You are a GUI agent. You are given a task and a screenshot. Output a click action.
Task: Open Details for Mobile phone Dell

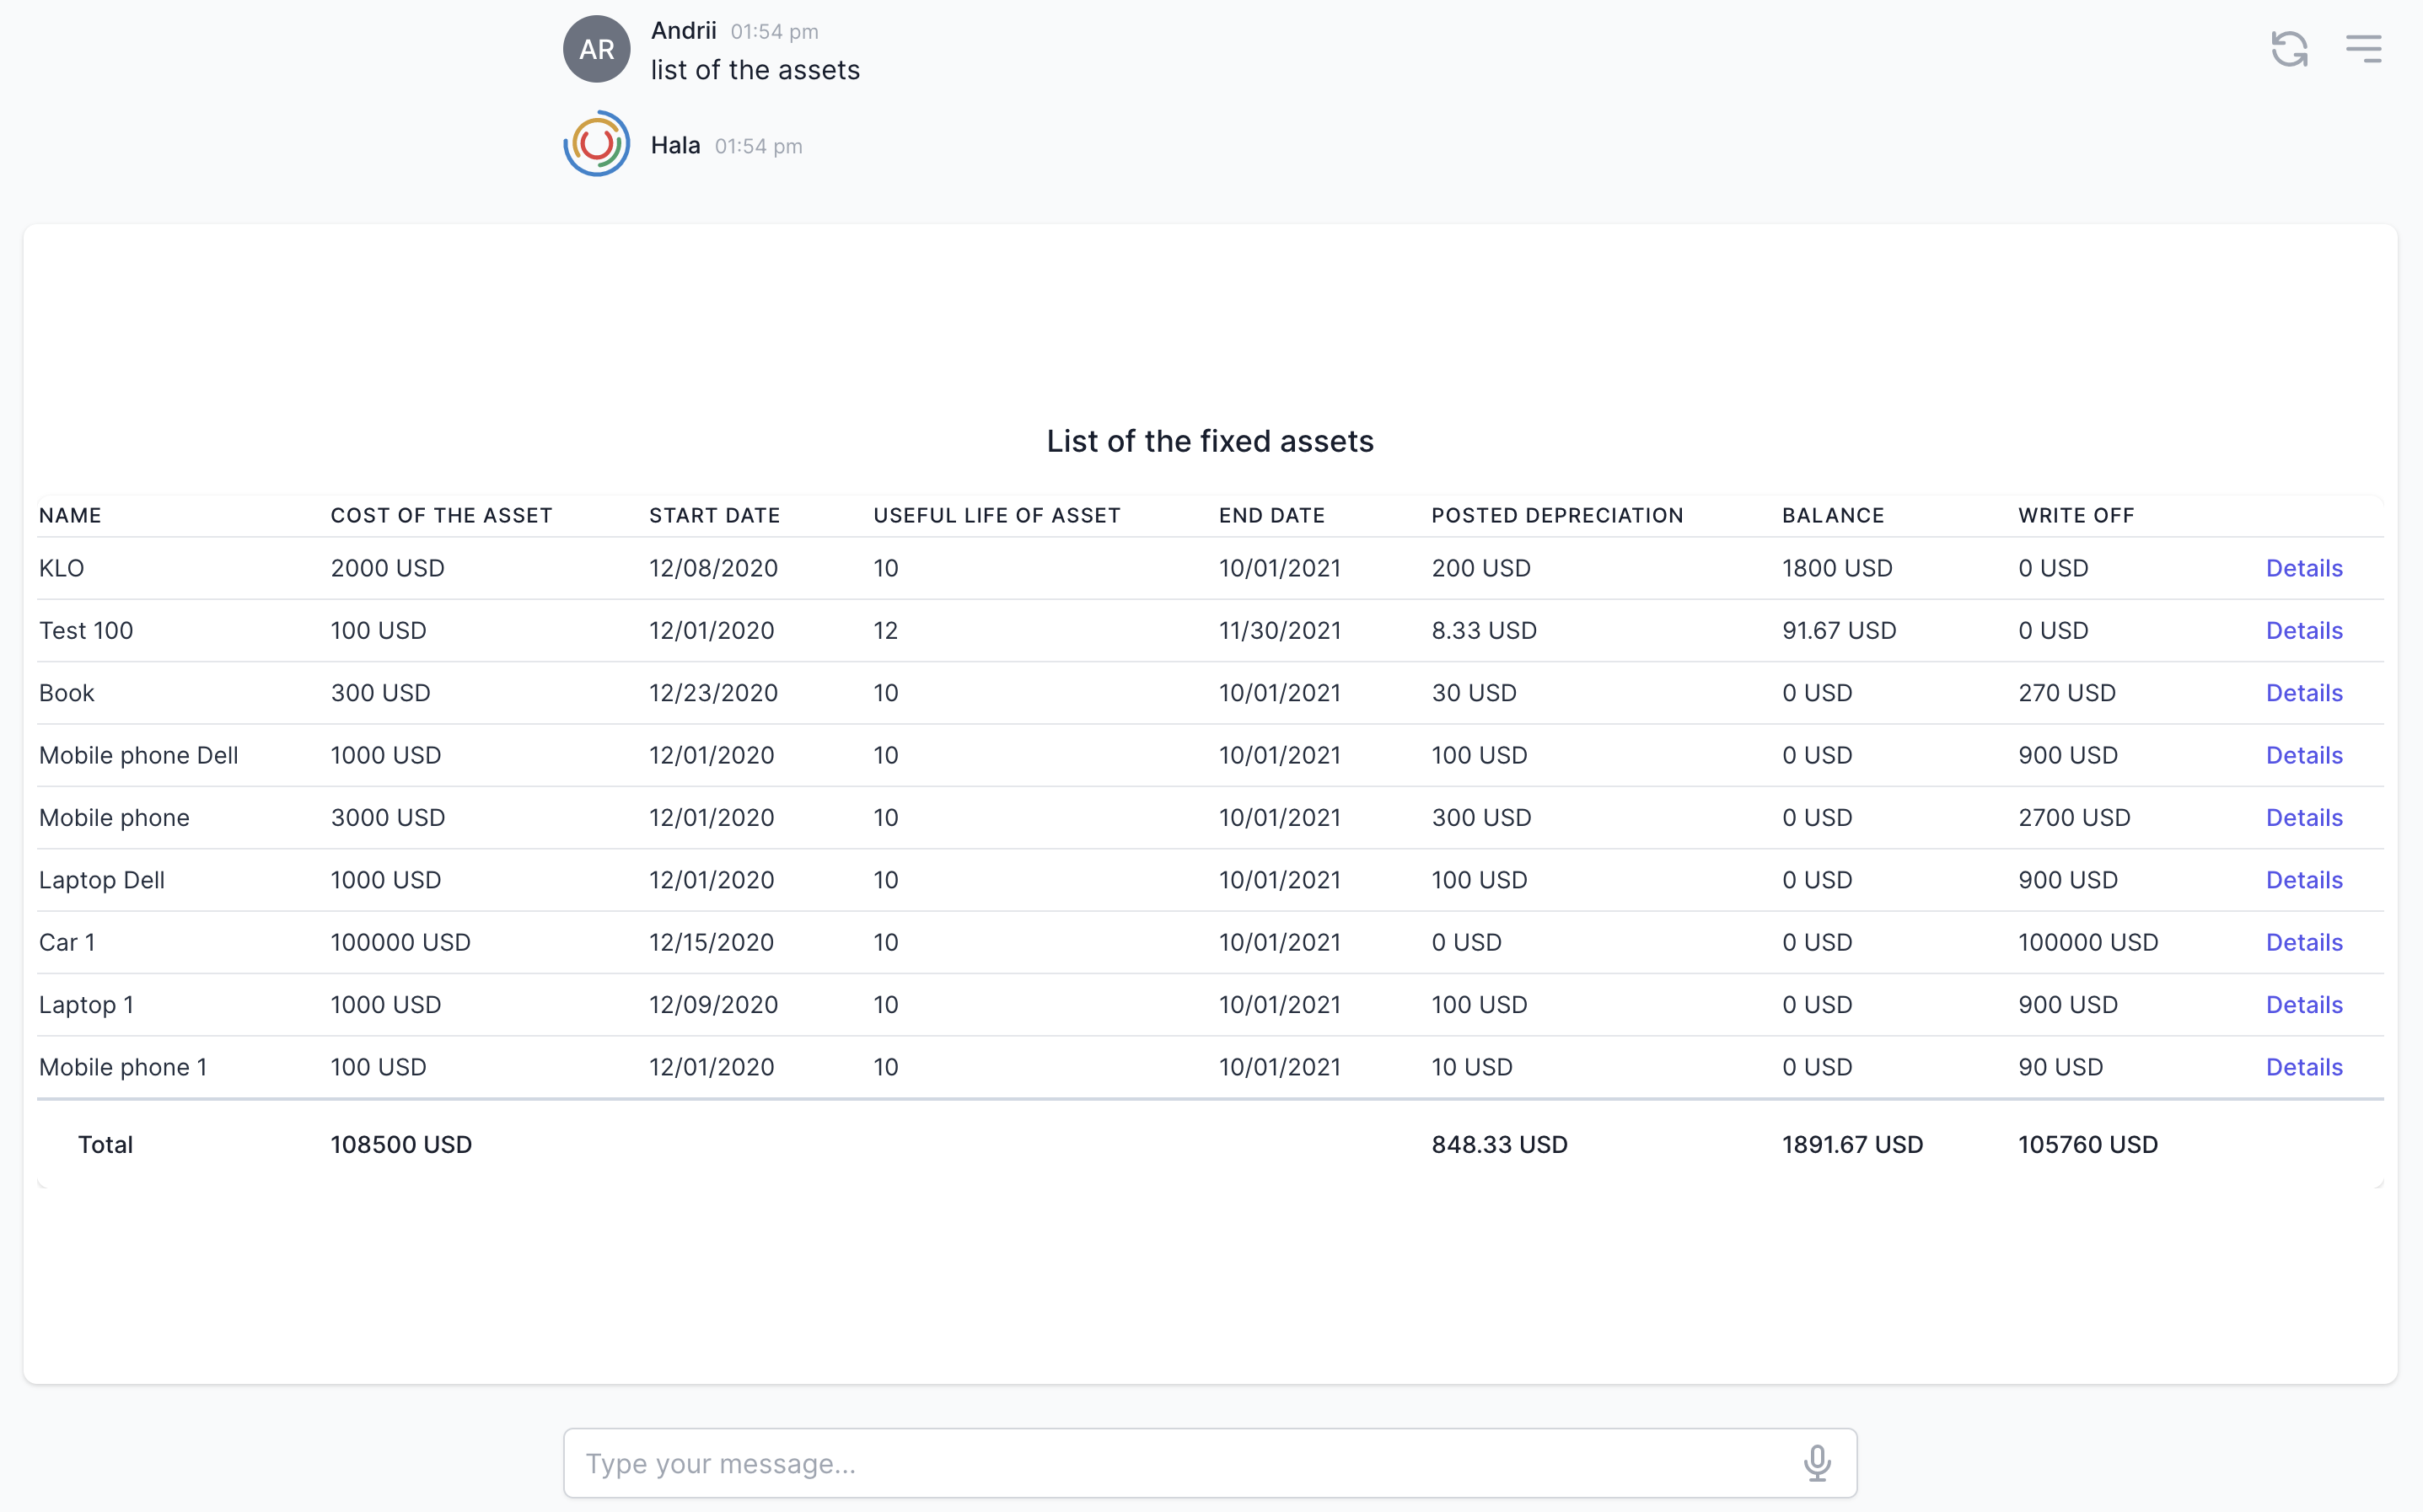pos(2303,755)
